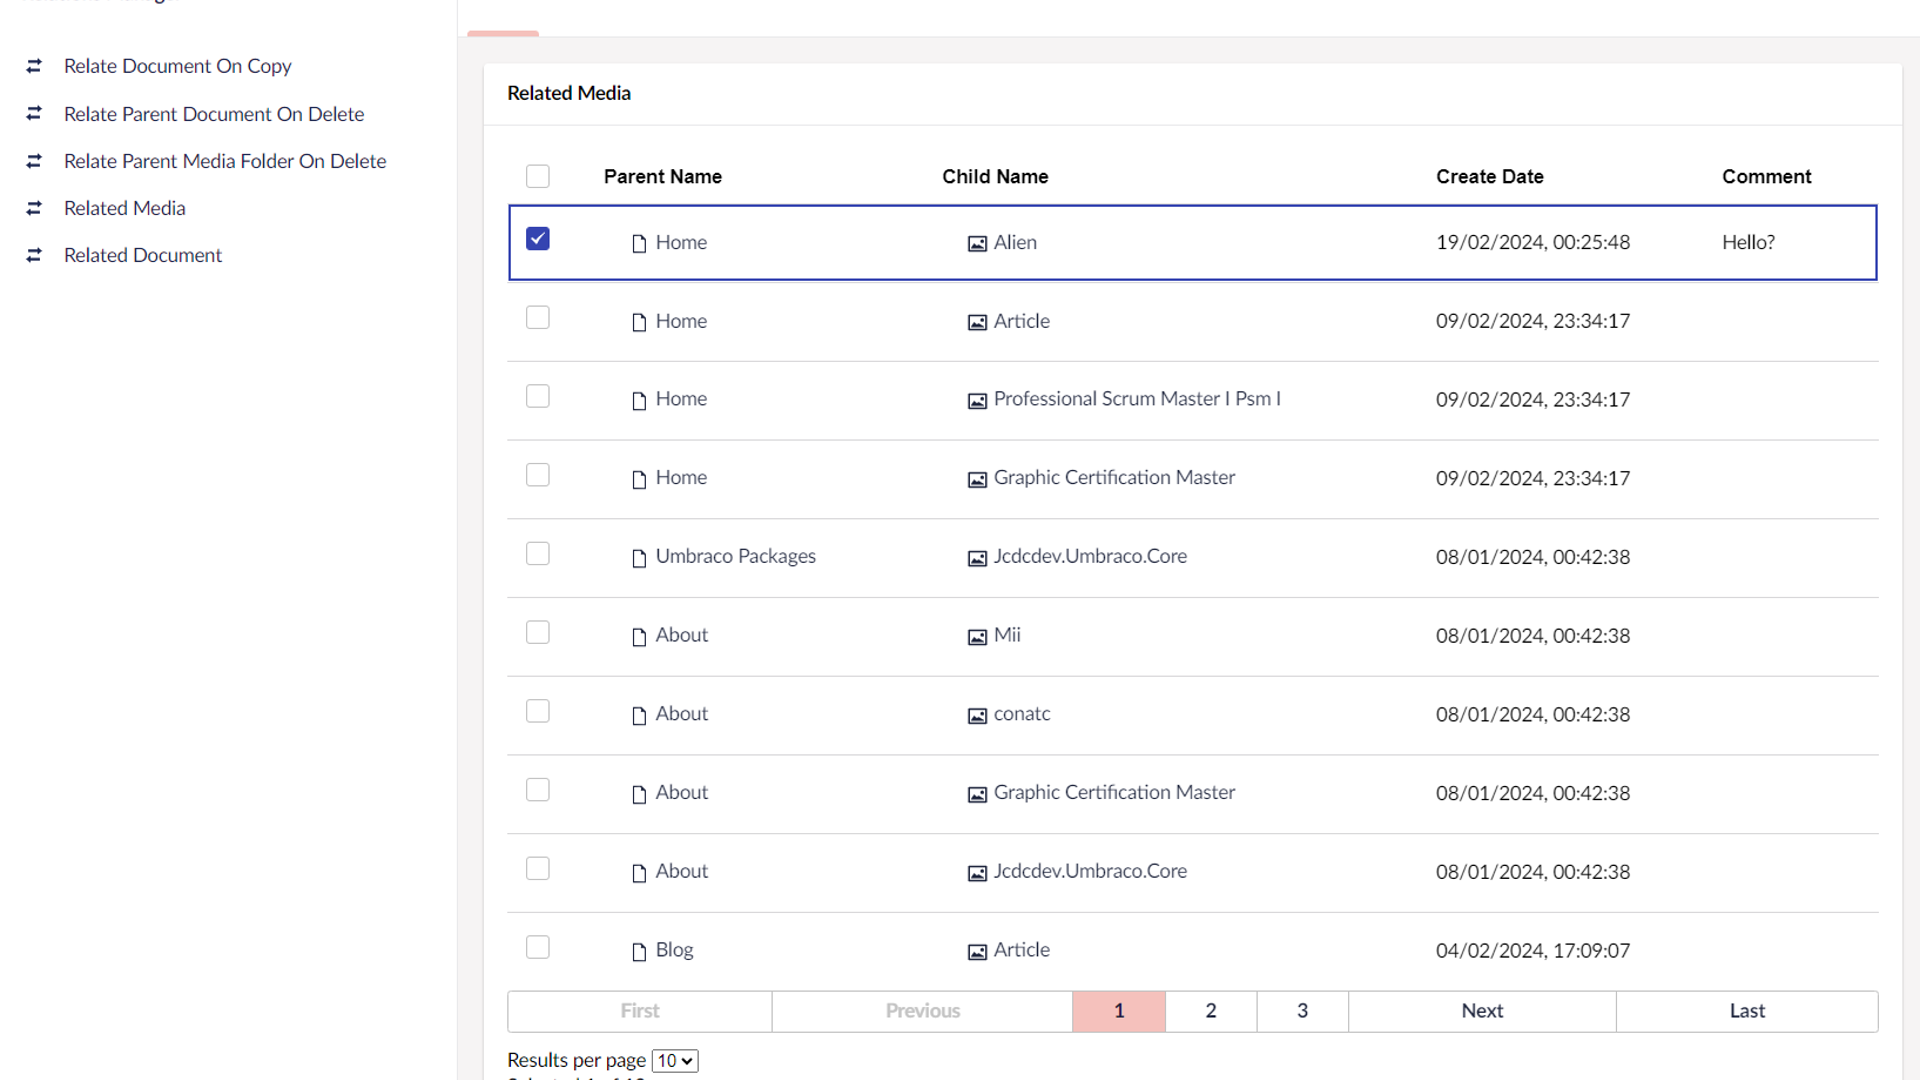Uncheck the Alien row checkbox
This screenshot has height=1080, width=1920.
tap(538, 239)
